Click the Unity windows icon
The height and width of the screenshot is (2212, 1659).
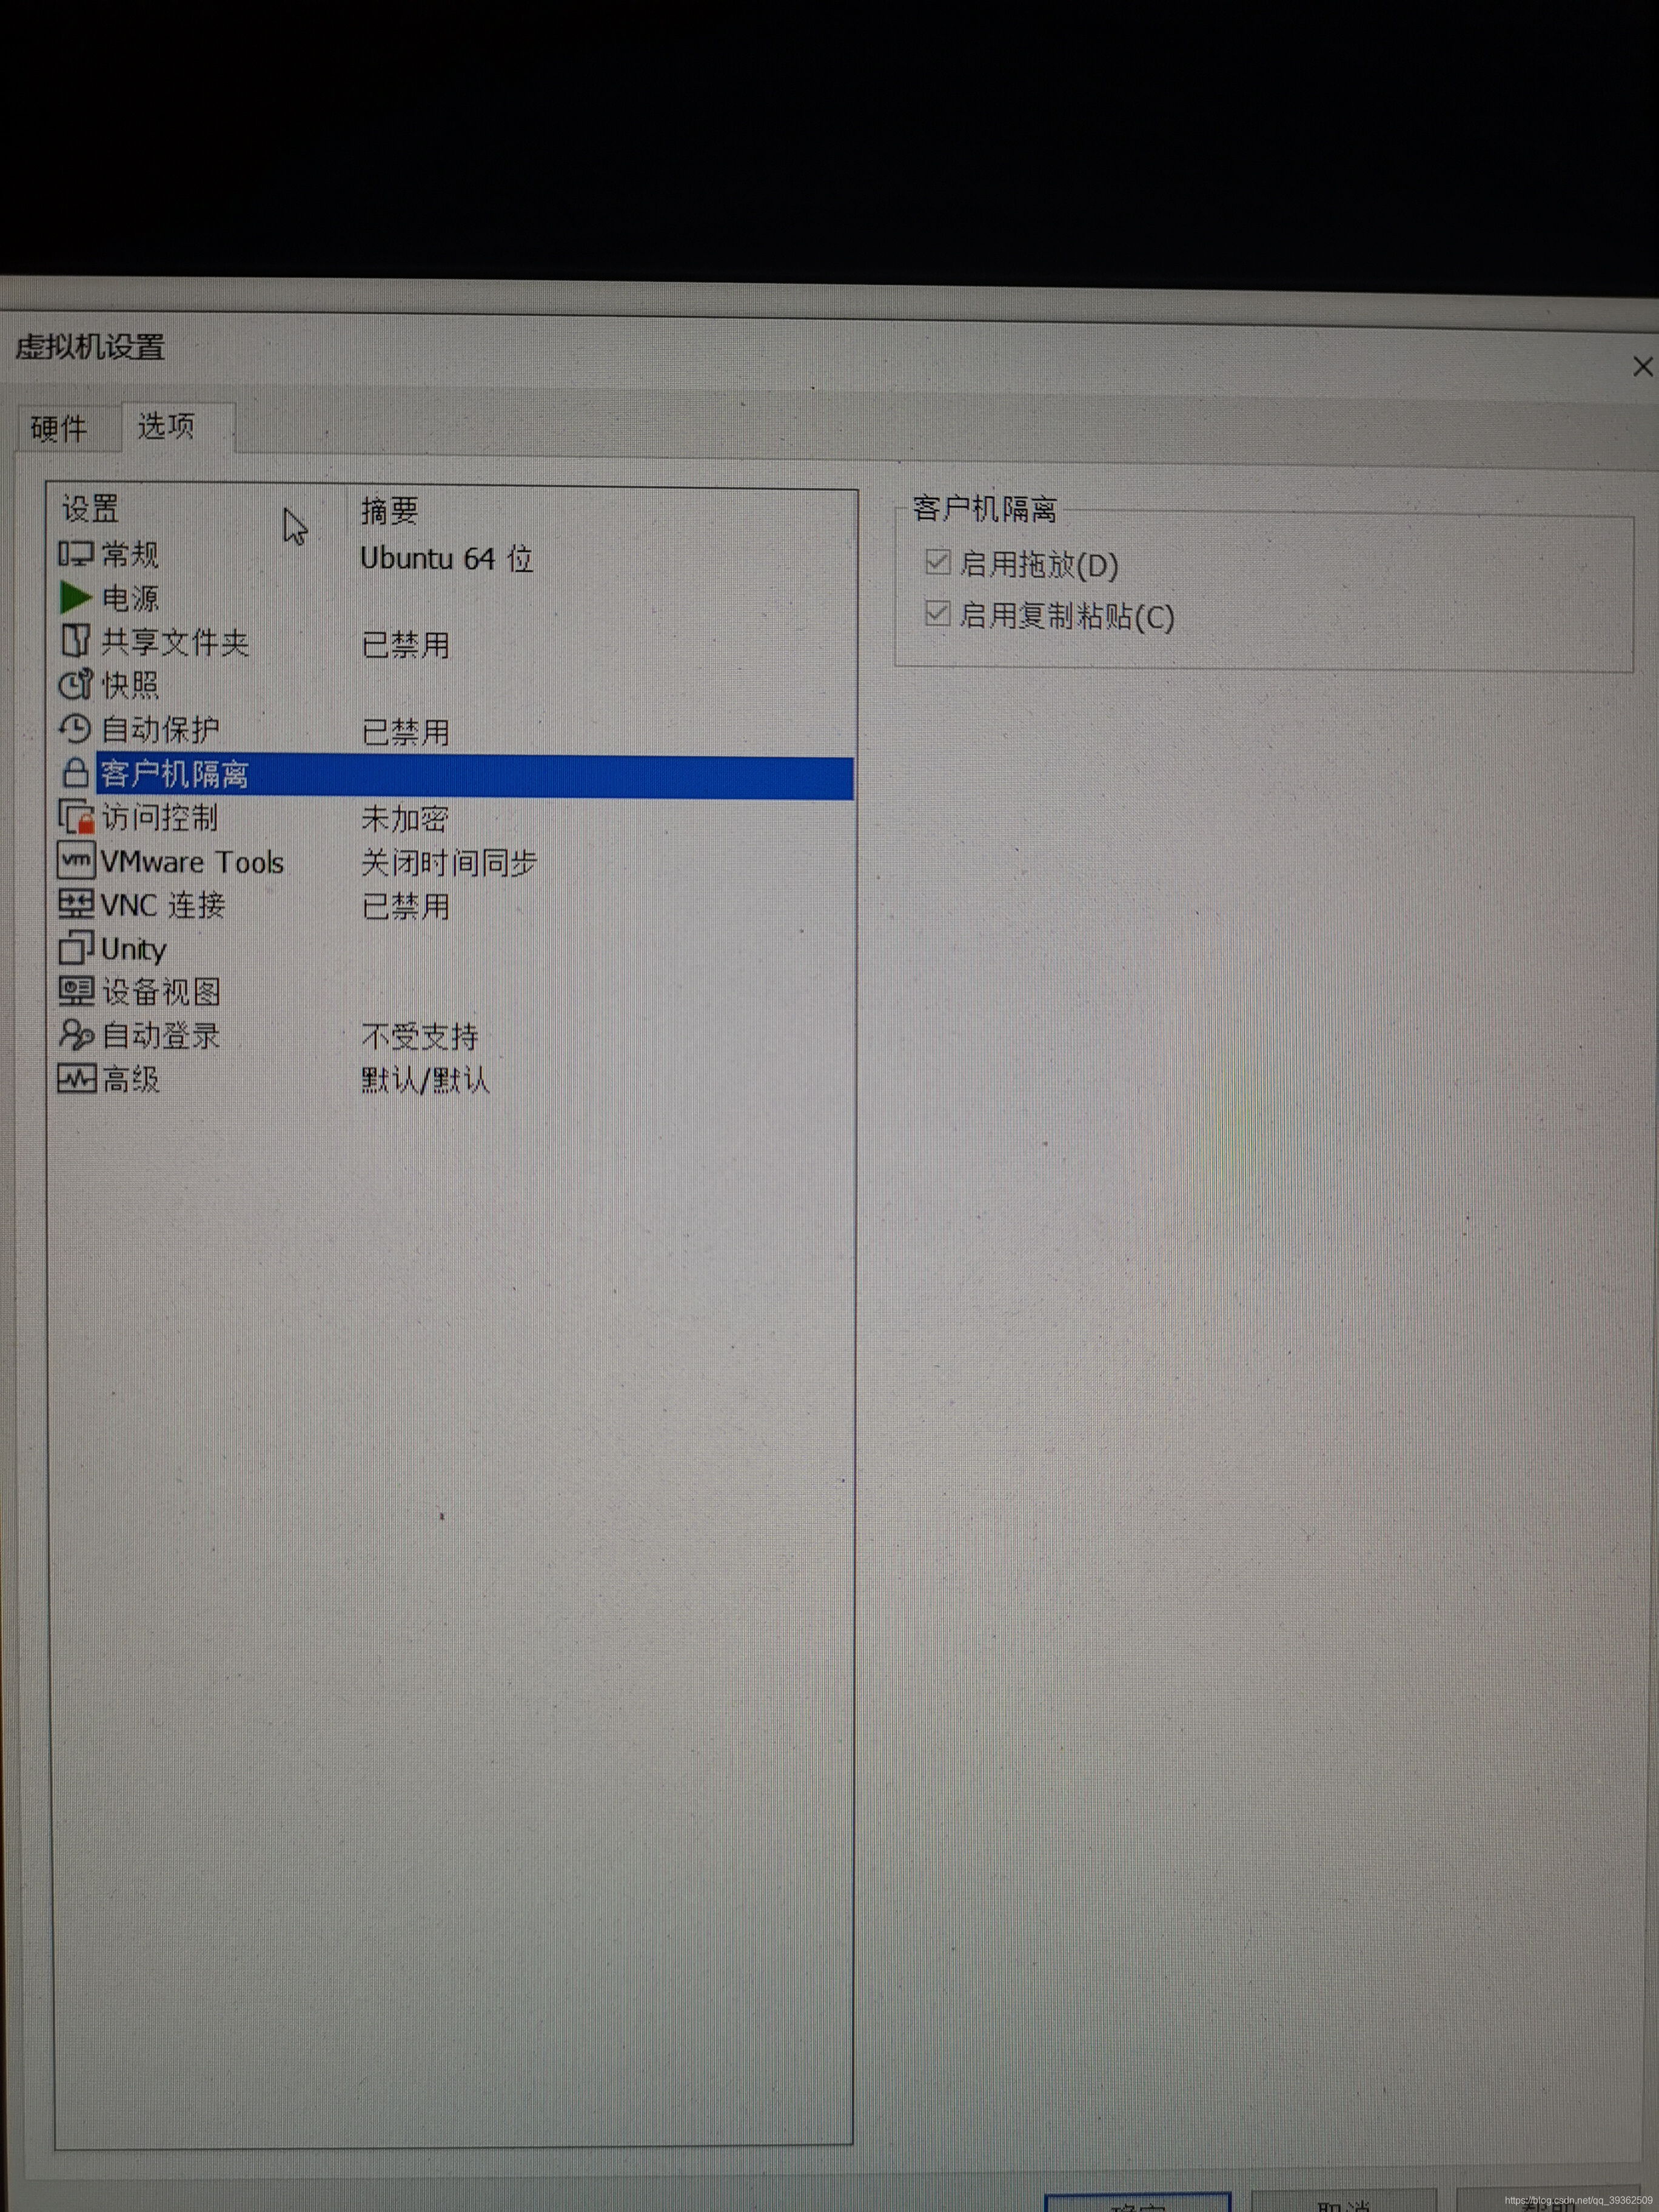pos(76,948)
